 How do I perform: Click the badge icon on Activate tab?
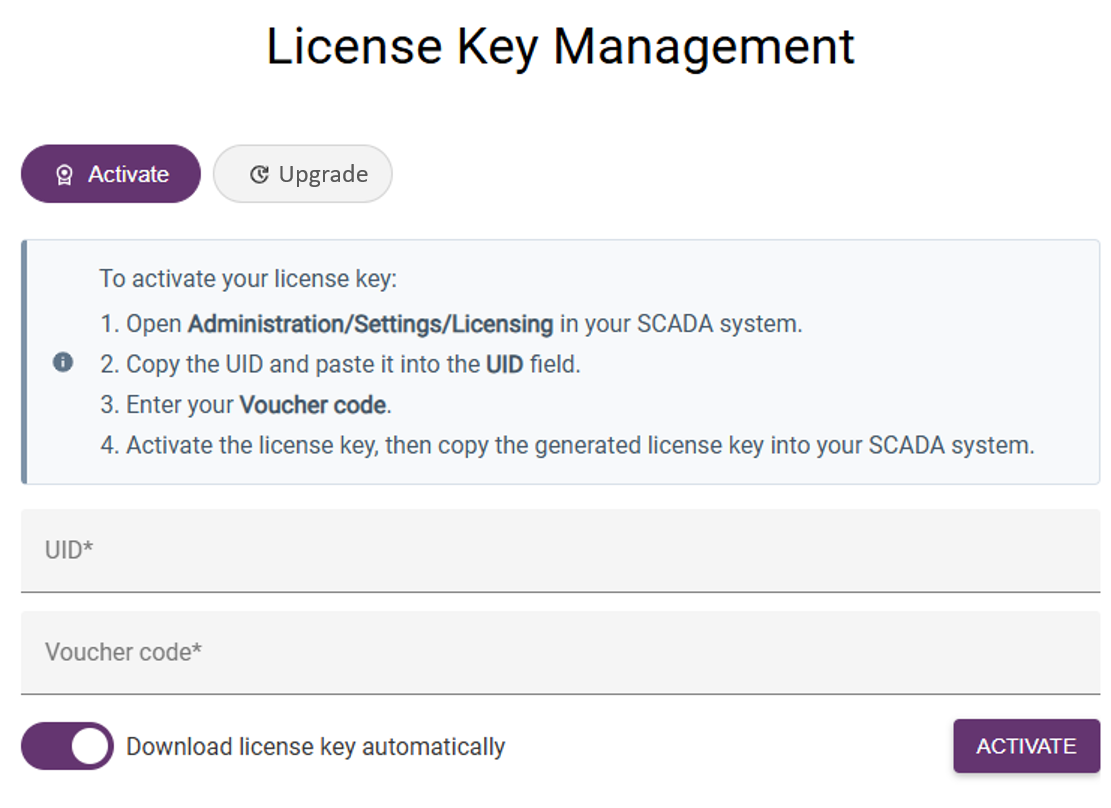[64, 174]
